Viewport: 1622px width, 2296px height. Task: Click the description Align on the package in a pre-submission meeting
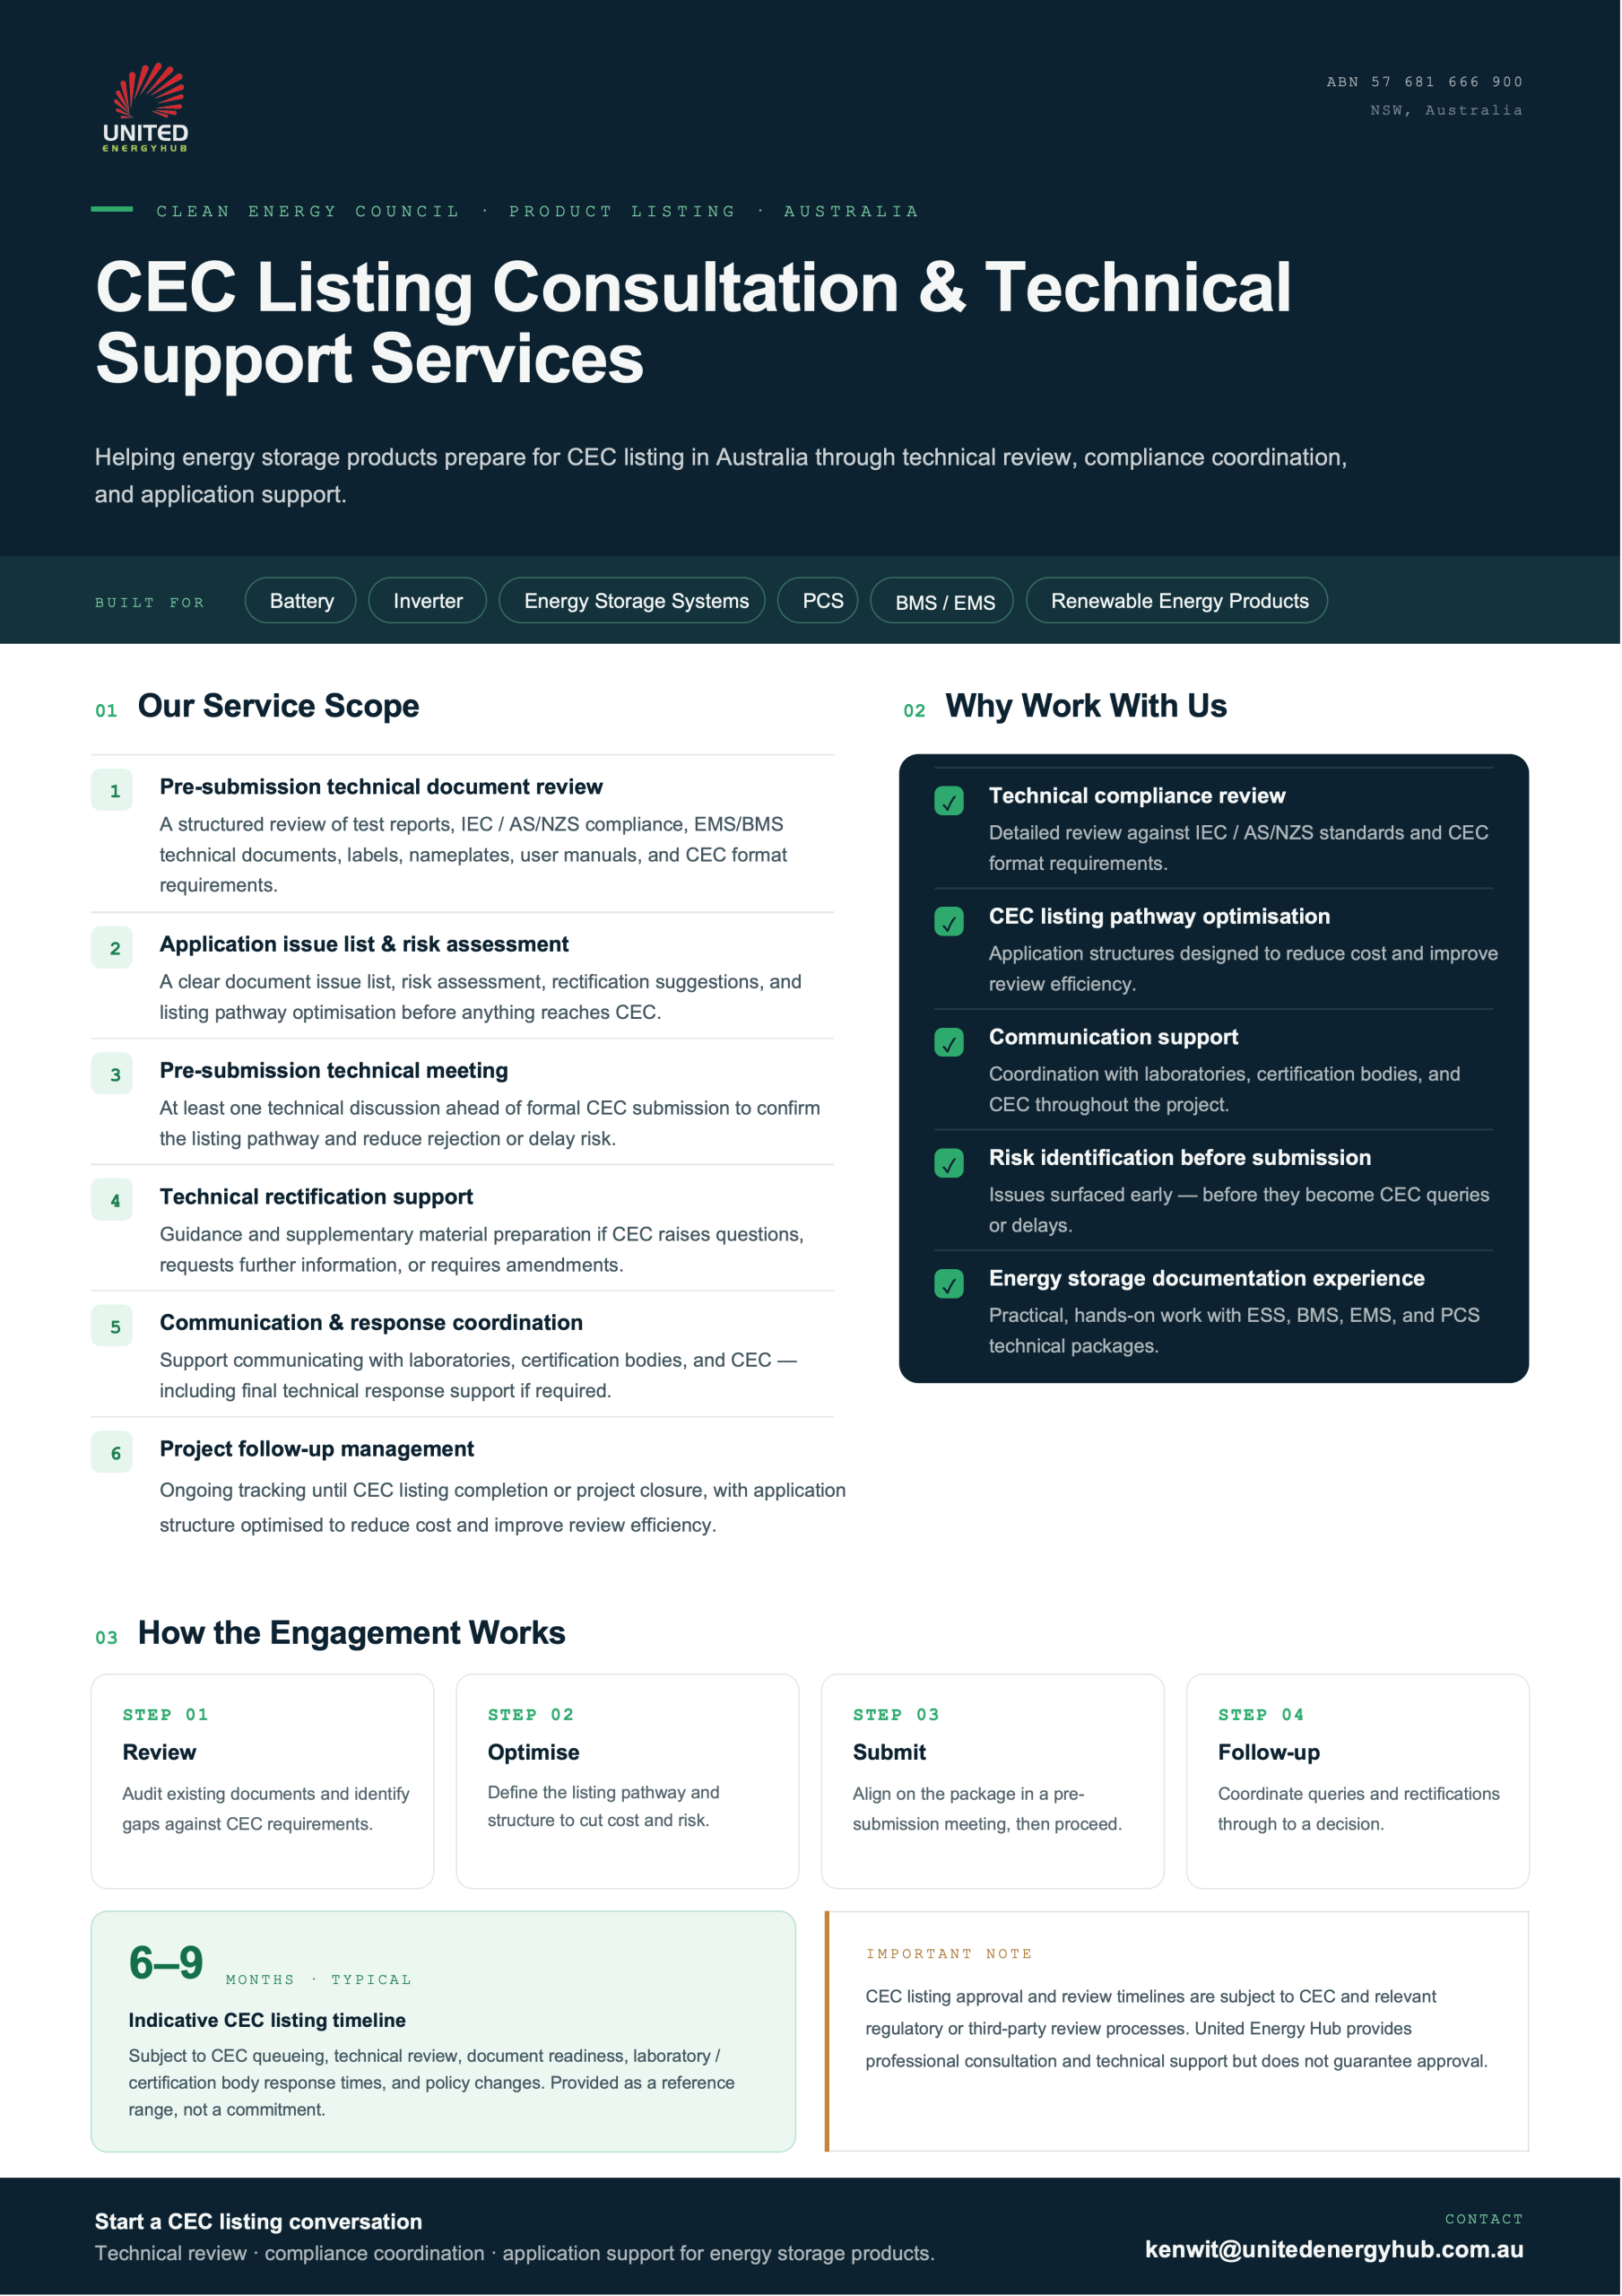(987, 1809)
